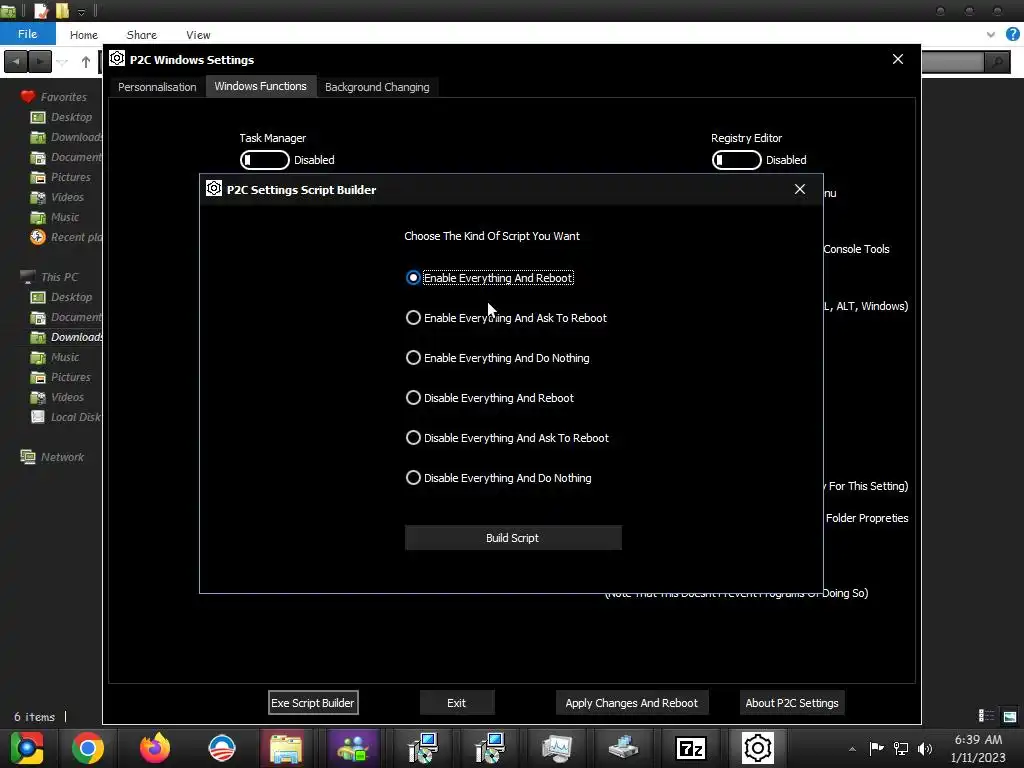
Task: Open Google Chrome from the taskbar
Action: click(88, 748)
